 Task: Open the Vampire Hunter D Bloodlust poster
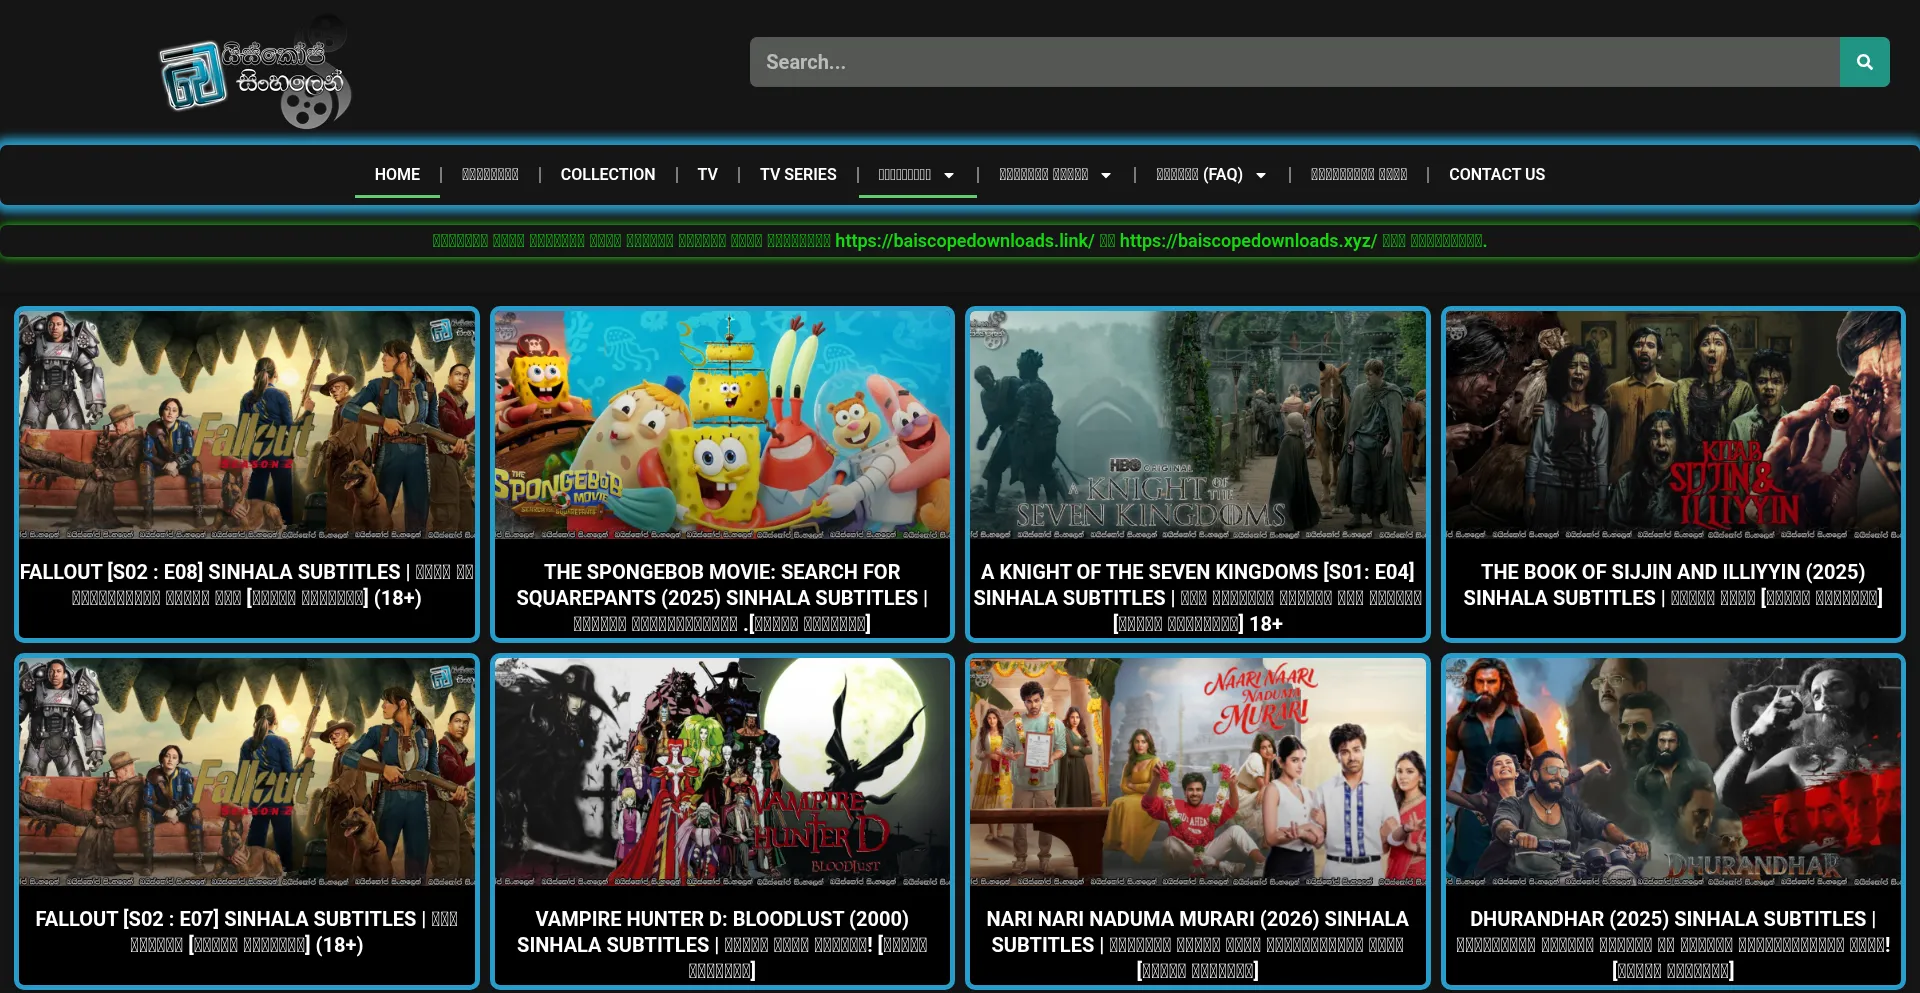tap(722, 772)
